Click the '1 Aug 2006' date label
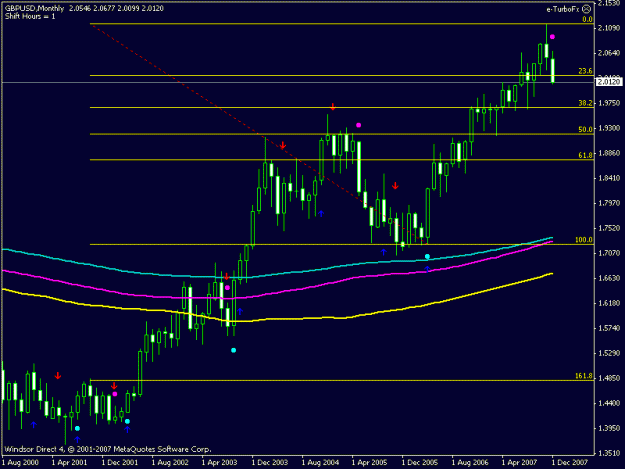This screenshot has height=469, width=625. (470, 463)
